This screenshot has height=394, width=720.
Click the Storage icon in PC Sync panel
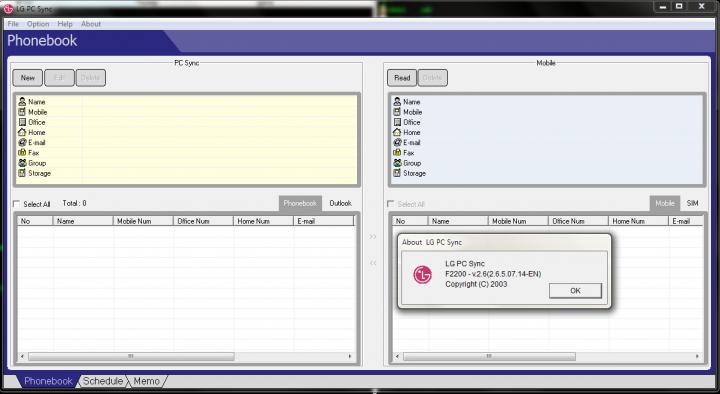tap(22, 173)
